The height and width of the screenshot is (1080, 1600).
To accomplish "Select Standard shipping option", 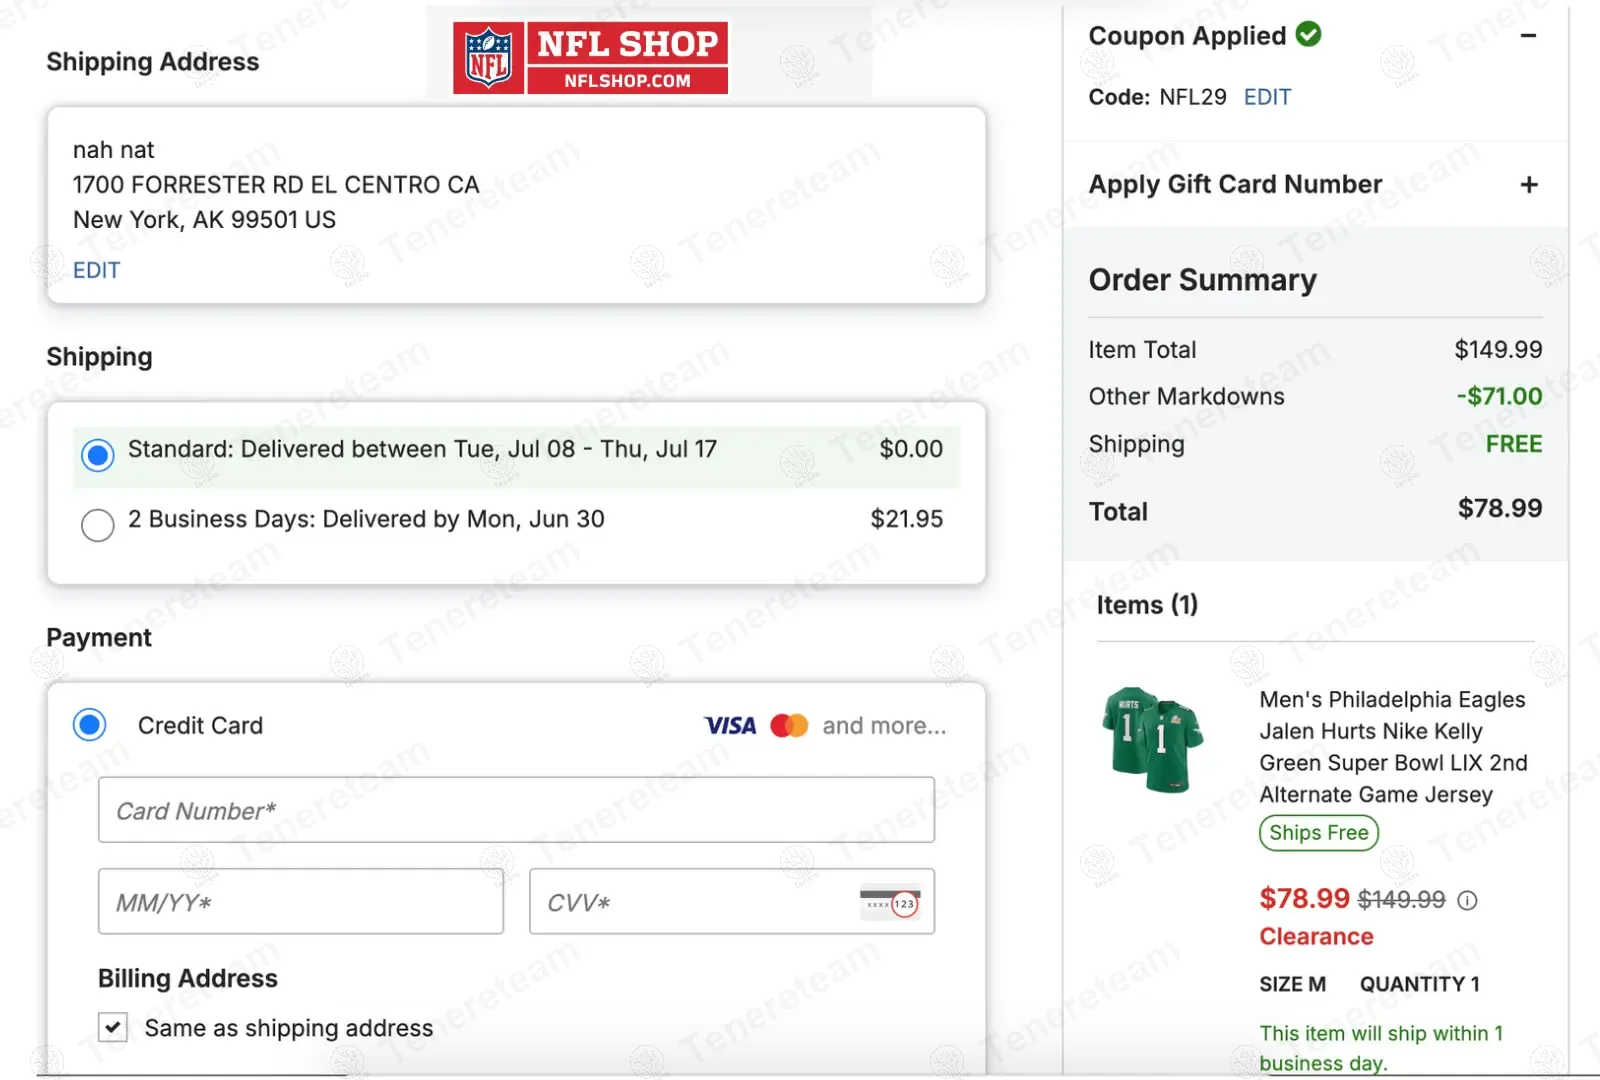I will pos(98,455).
